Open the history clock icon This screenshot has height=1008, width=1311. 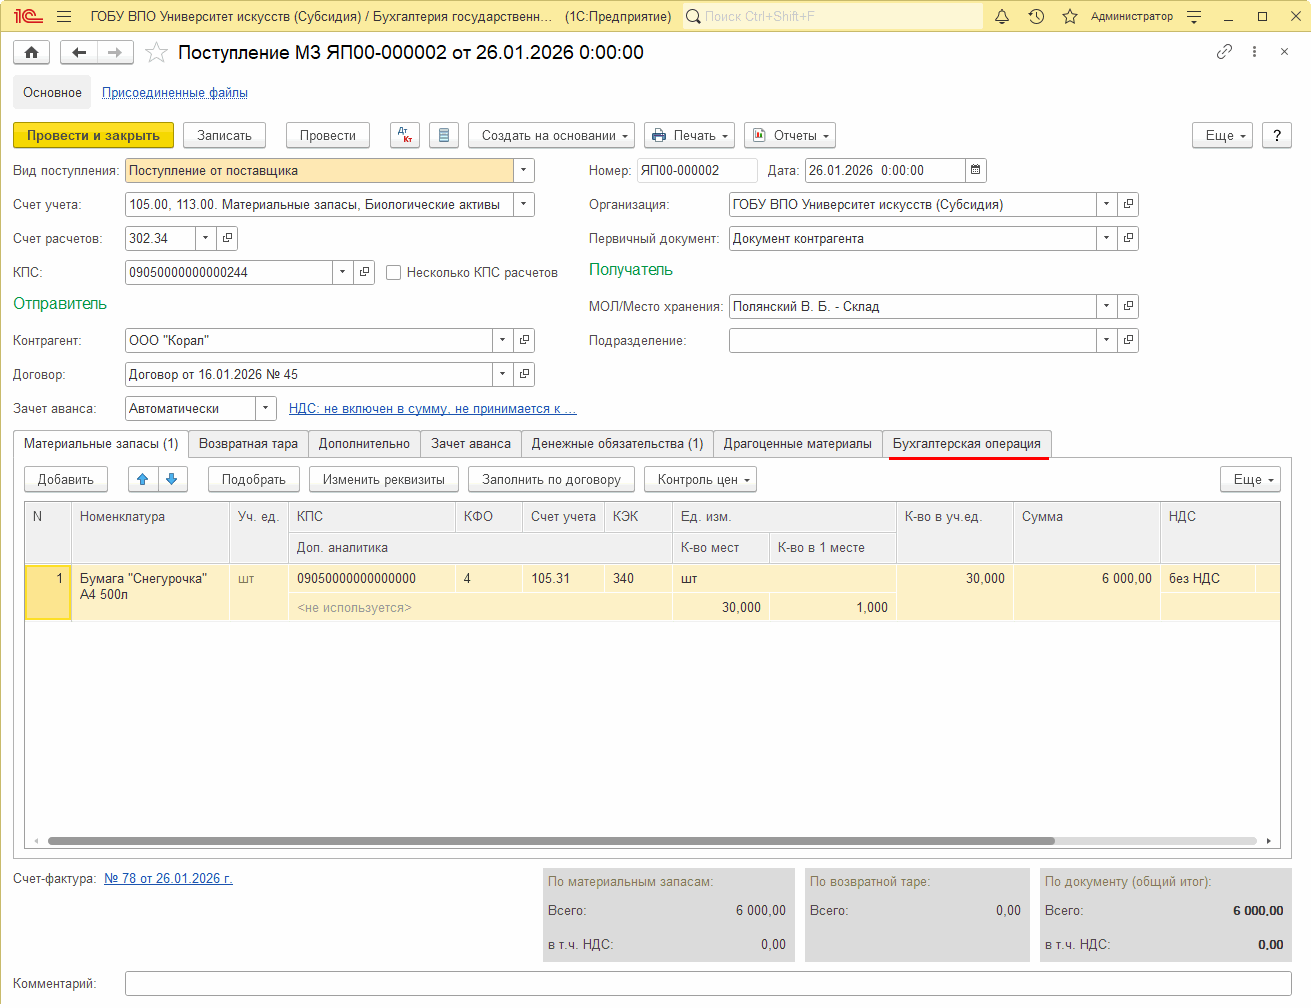[1036, 17]
